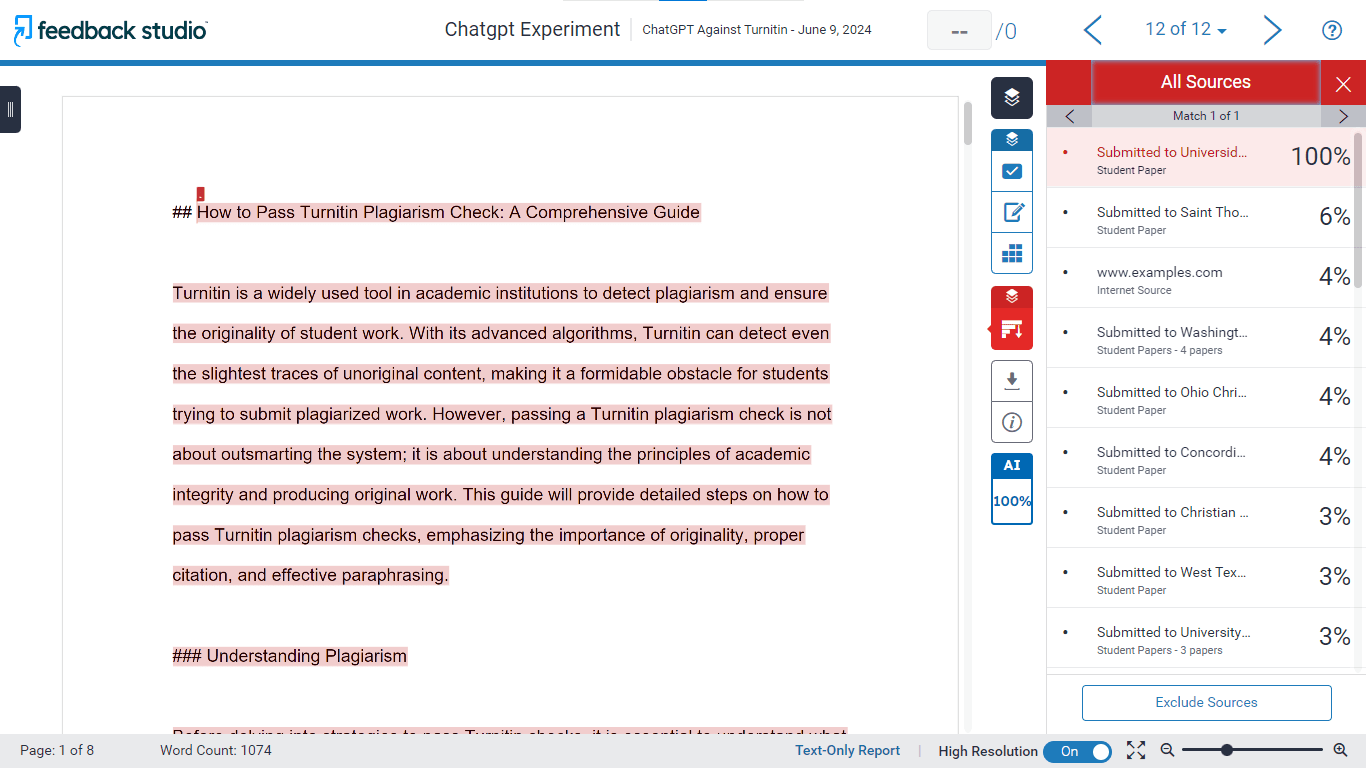Show submission information icon
The image size is (1366, 768).
[x=1011, y=422]
